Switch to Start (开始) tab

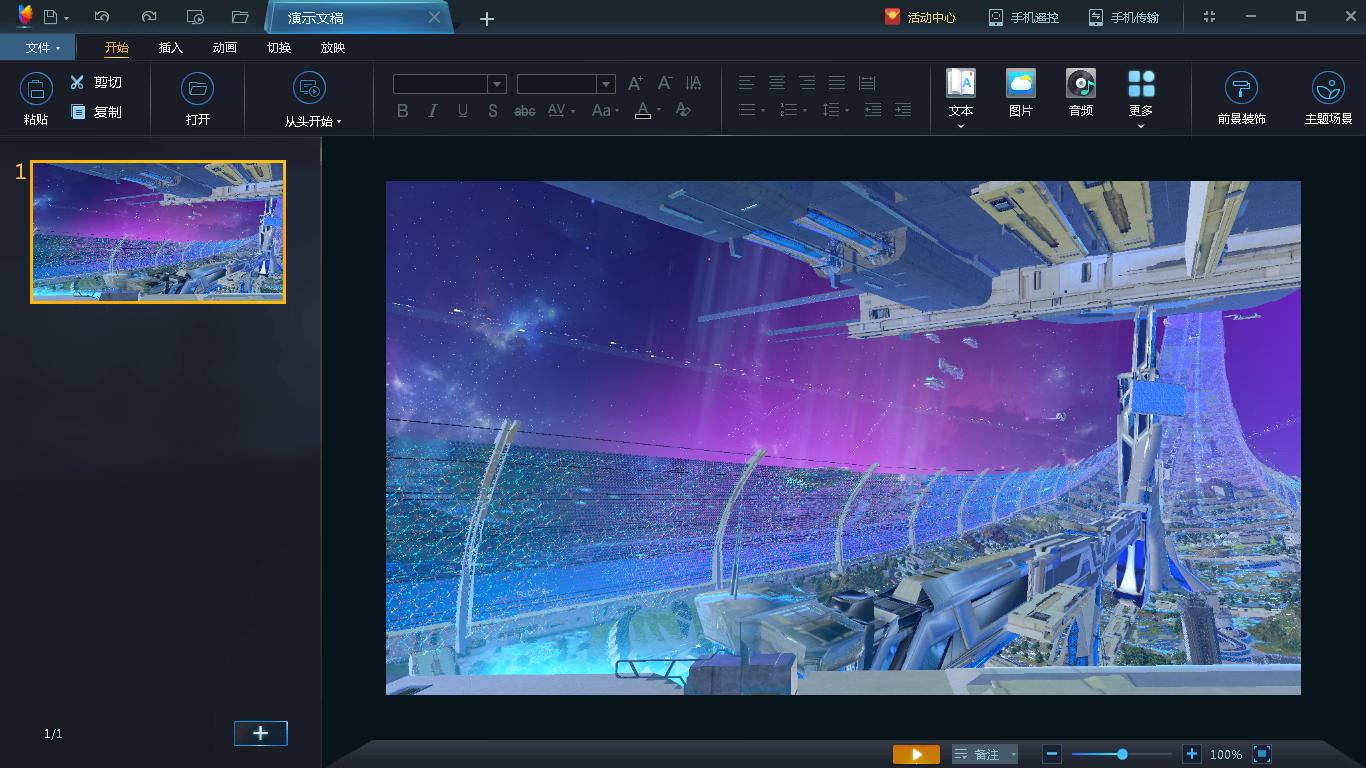pos(117,47)
